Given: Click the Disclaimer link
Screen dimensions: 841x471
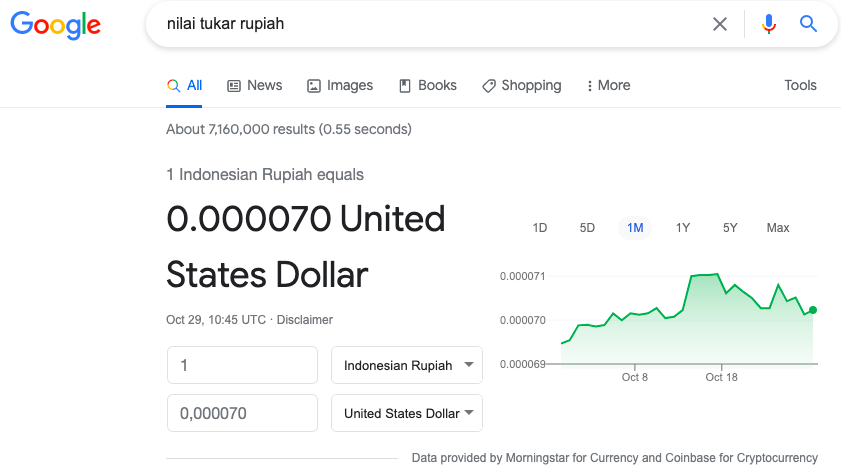Looking at the screenshot, I should 305,320.
